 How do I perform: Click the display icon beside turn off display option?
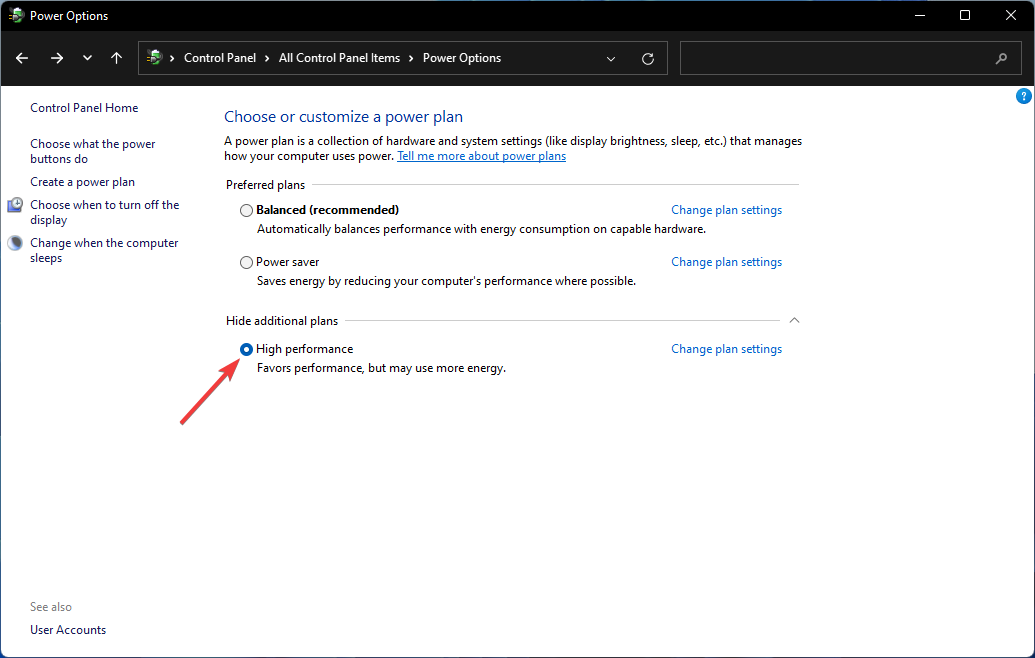click(x=14, y=204)
